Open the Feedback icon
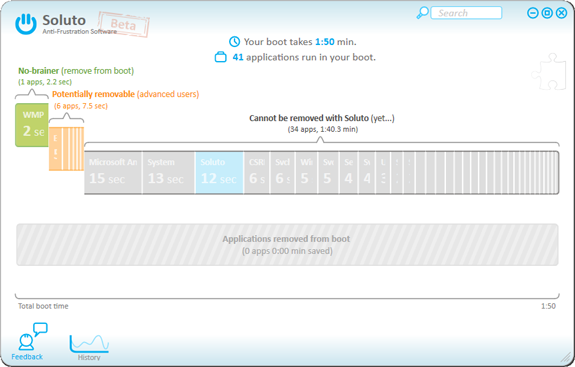The image size is (575, 367). coord(29,342)
